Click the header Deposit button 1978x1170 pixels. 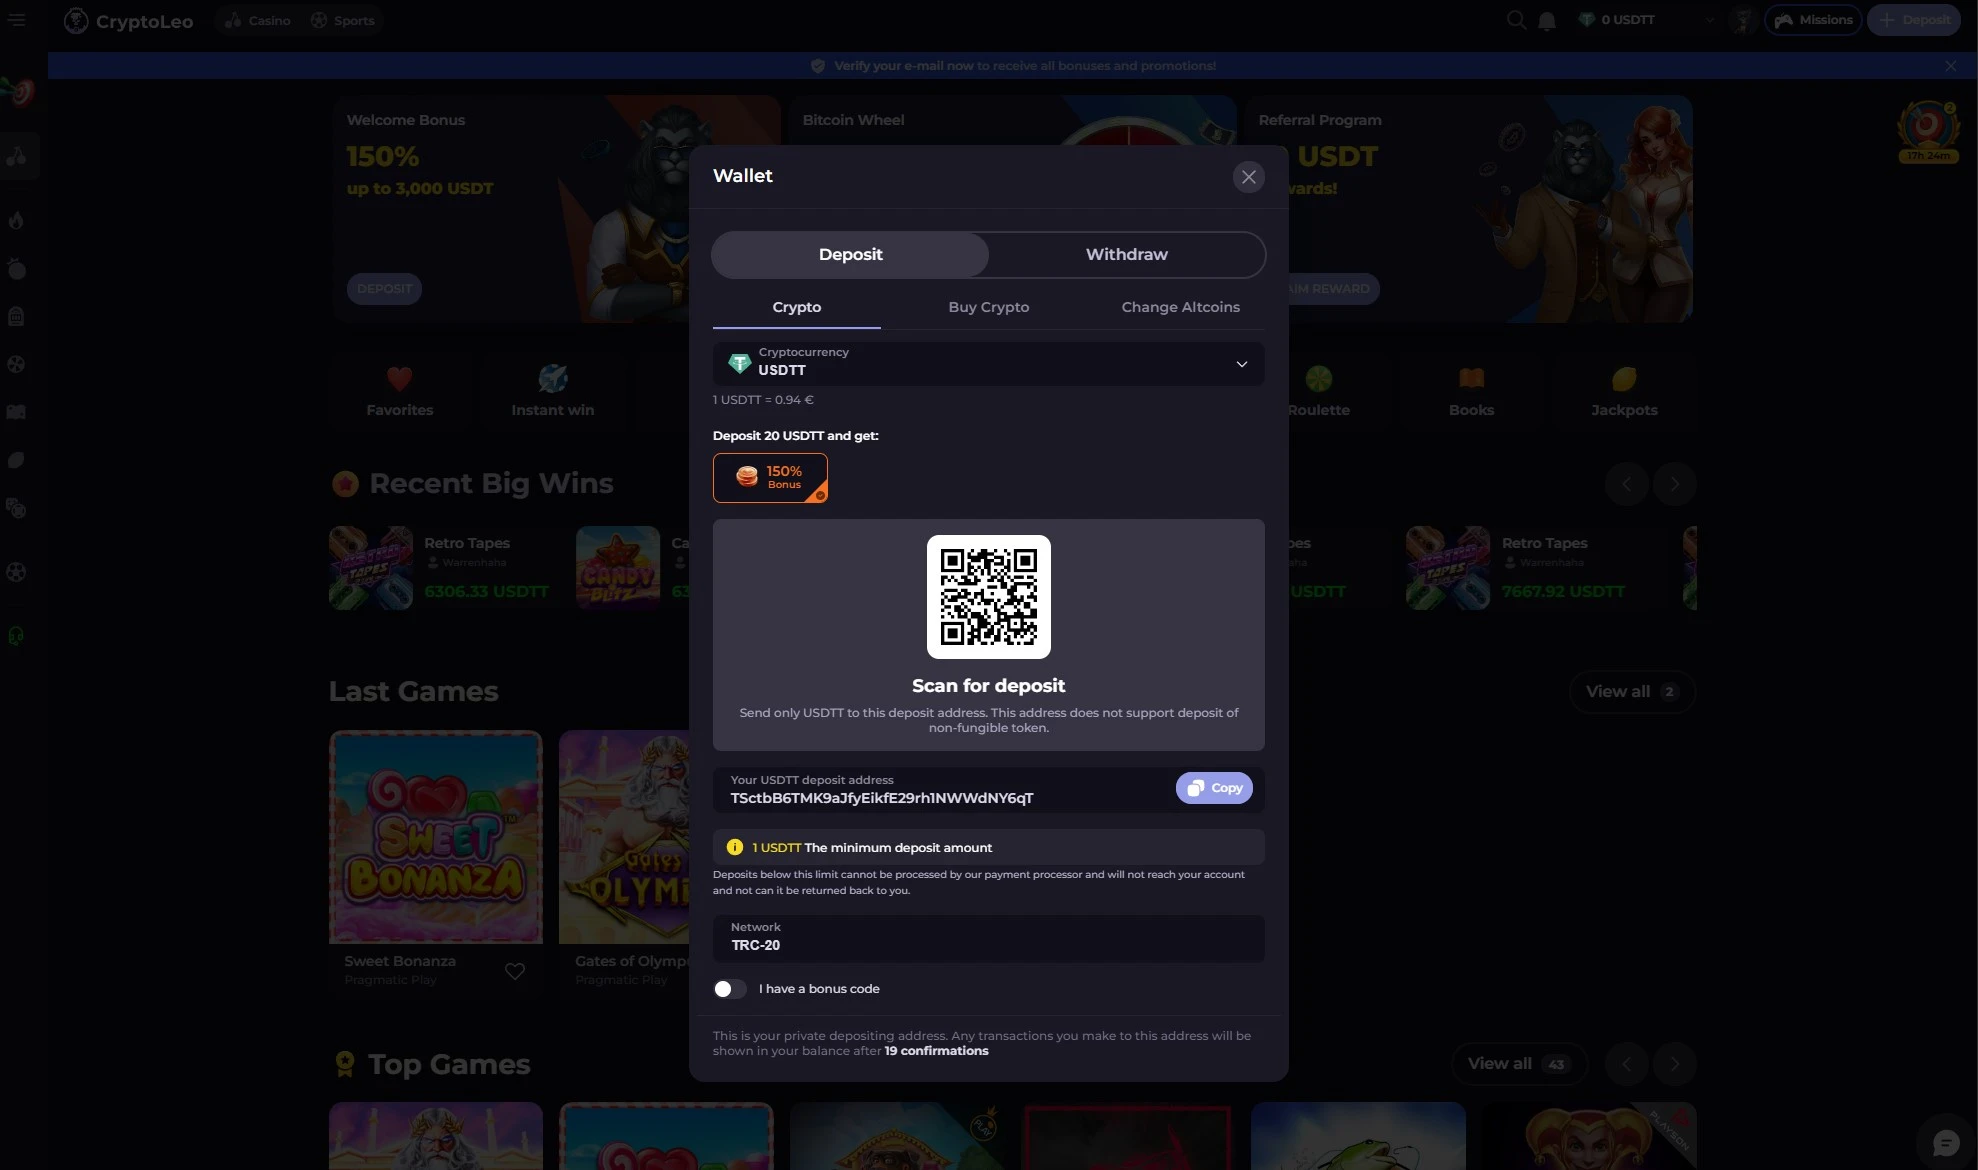click(1913, 20)
